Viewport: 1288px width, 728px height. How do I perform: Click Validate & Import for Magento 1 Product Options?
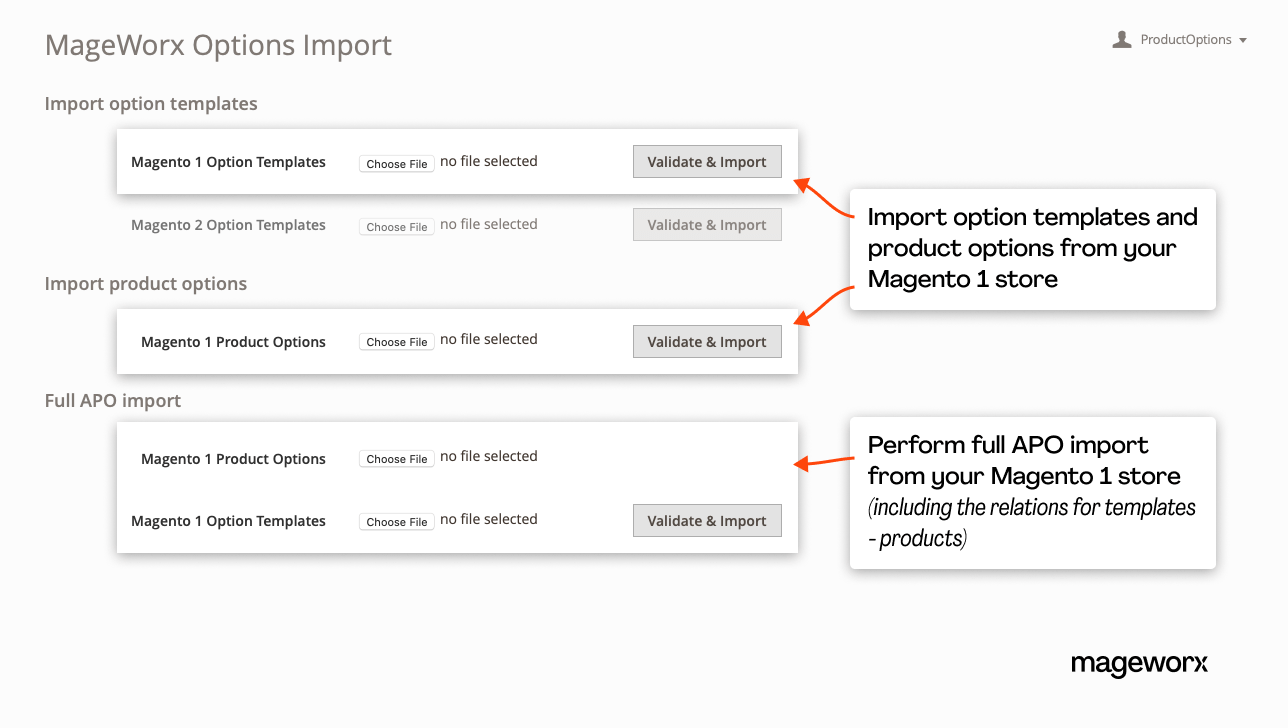coord(707,341)
